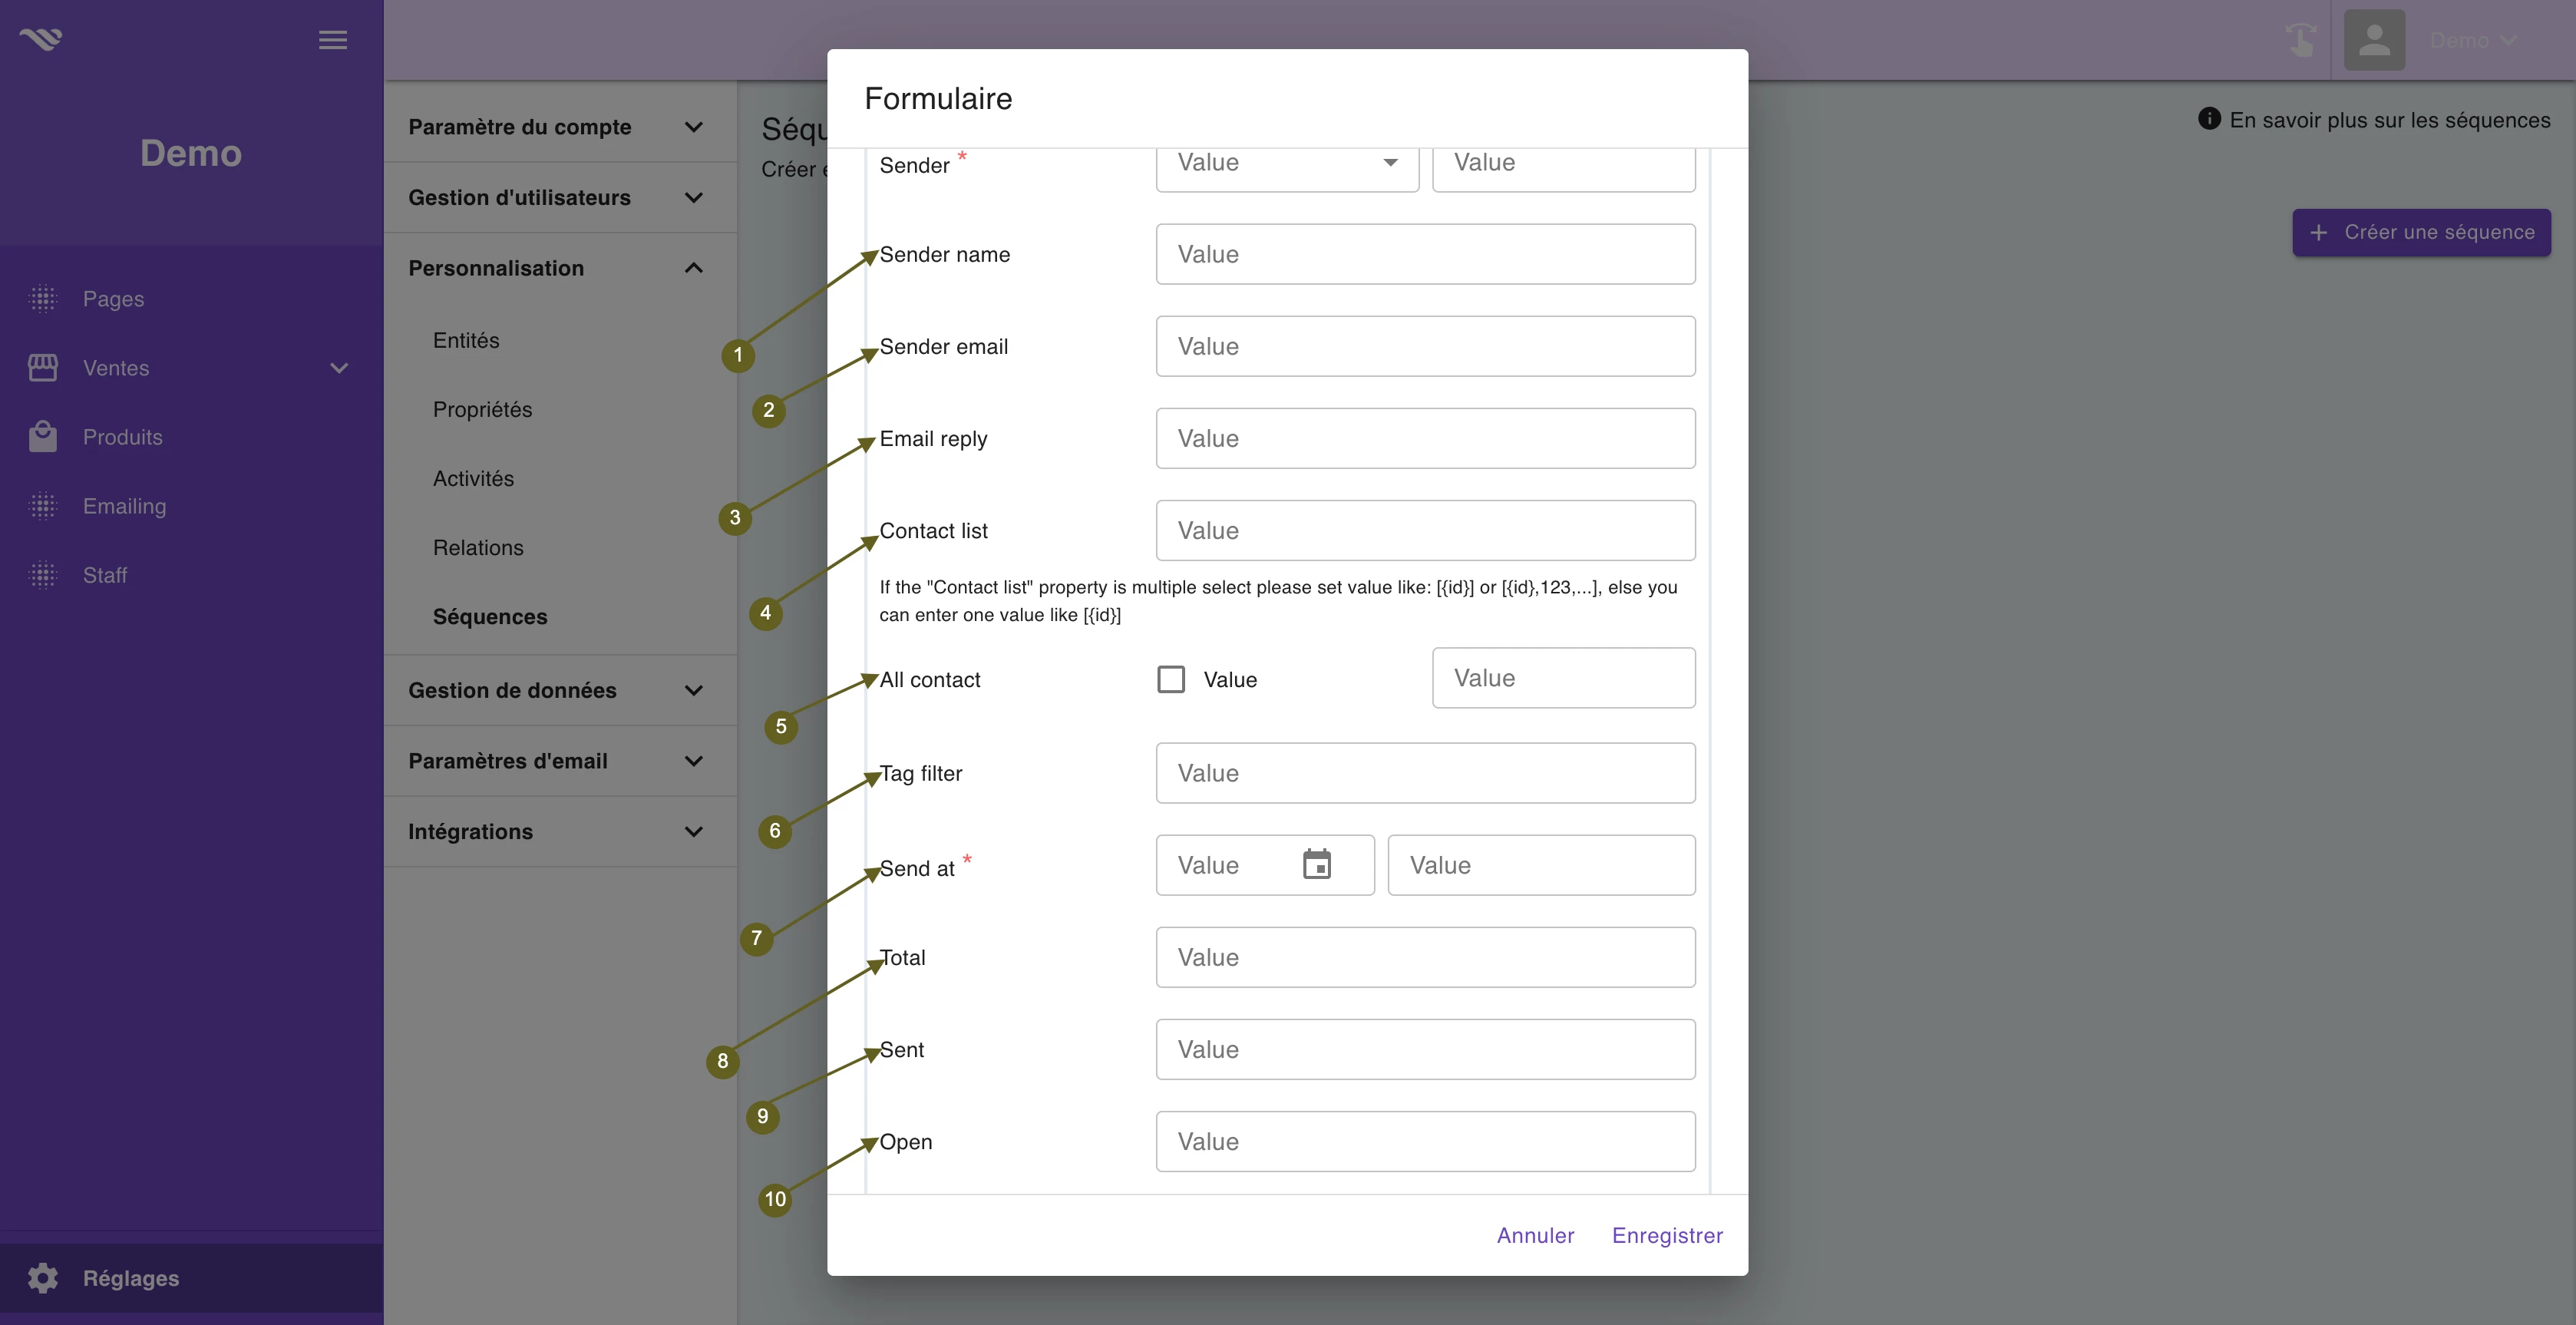Click the Emailing grid icon
Viewport: 2576px width, 1325px height.
tap(43, 505)
